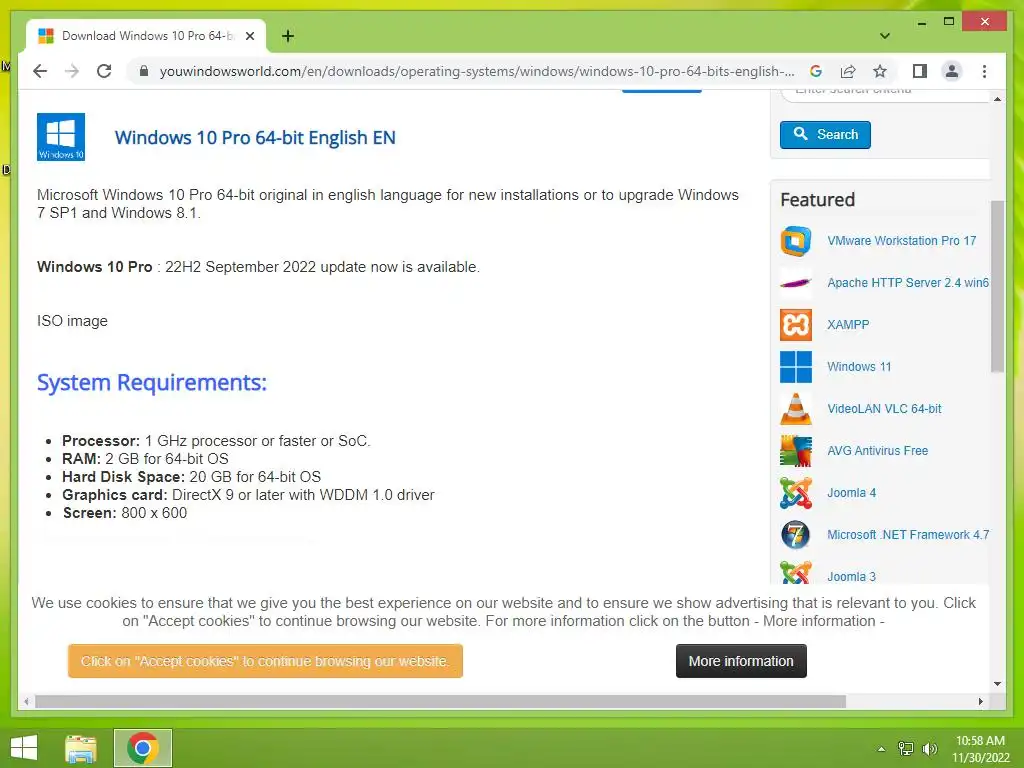Accept cookies with the orange button

click(265, 661)
